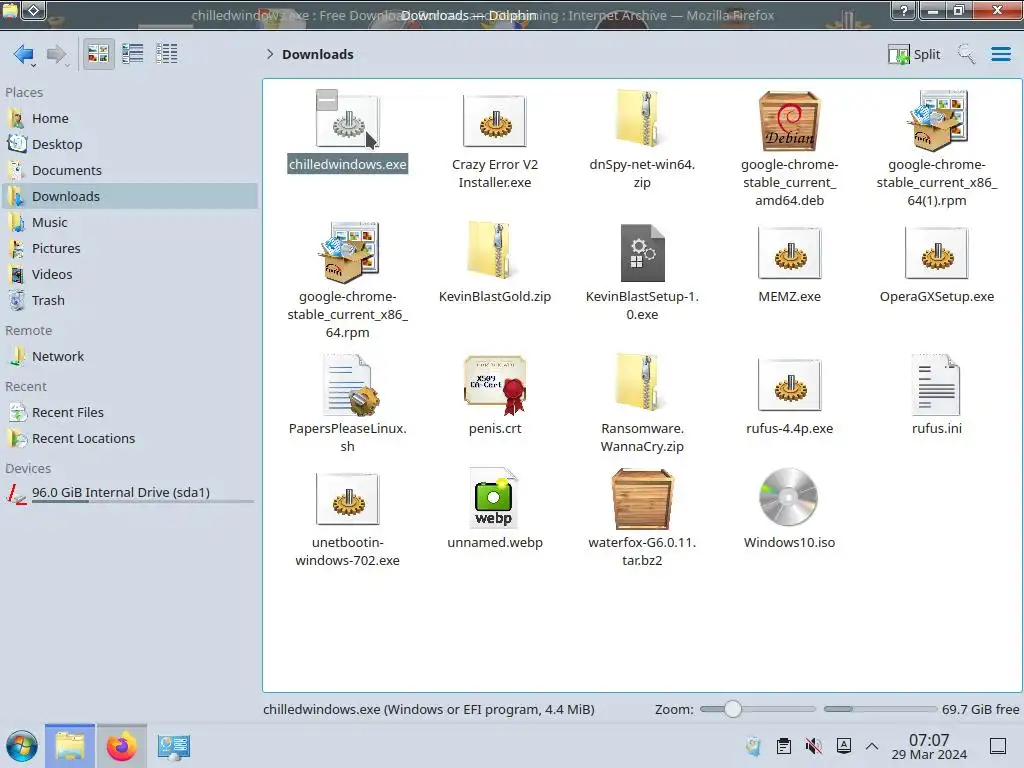Click the 96.0 GiB drive capacity bar
Image resolution: width=1024 pixels, height=768 pixels.
click(x=142, y=502)
